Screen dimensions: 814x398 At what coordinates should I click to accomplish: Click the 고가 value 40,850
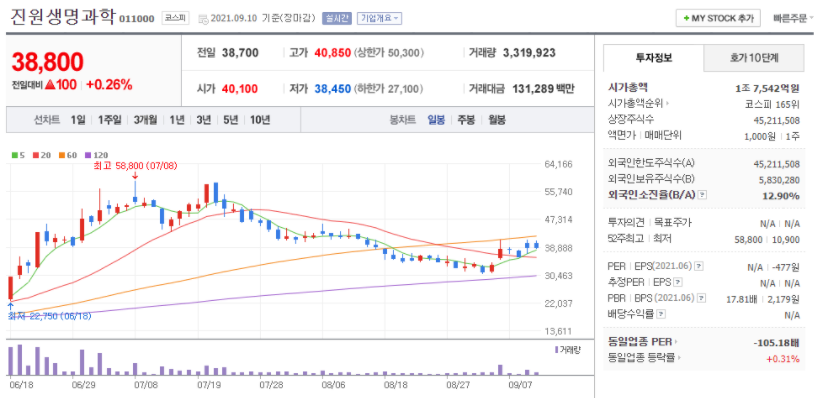[333, 52]
